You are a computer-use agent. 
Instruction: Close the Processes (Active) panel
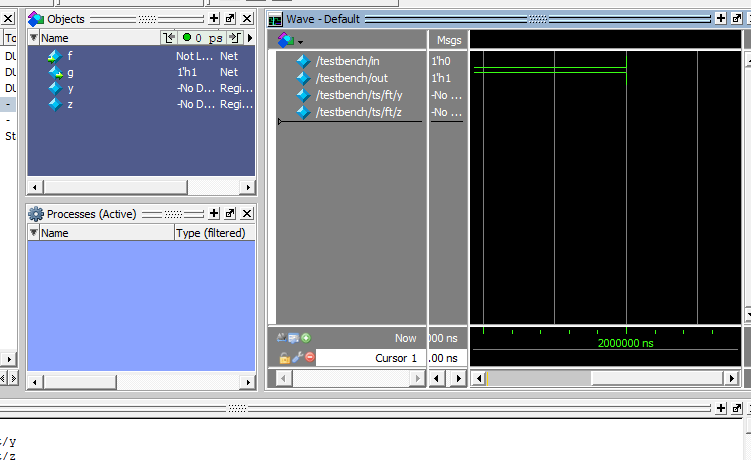click(x=247, y=213)
